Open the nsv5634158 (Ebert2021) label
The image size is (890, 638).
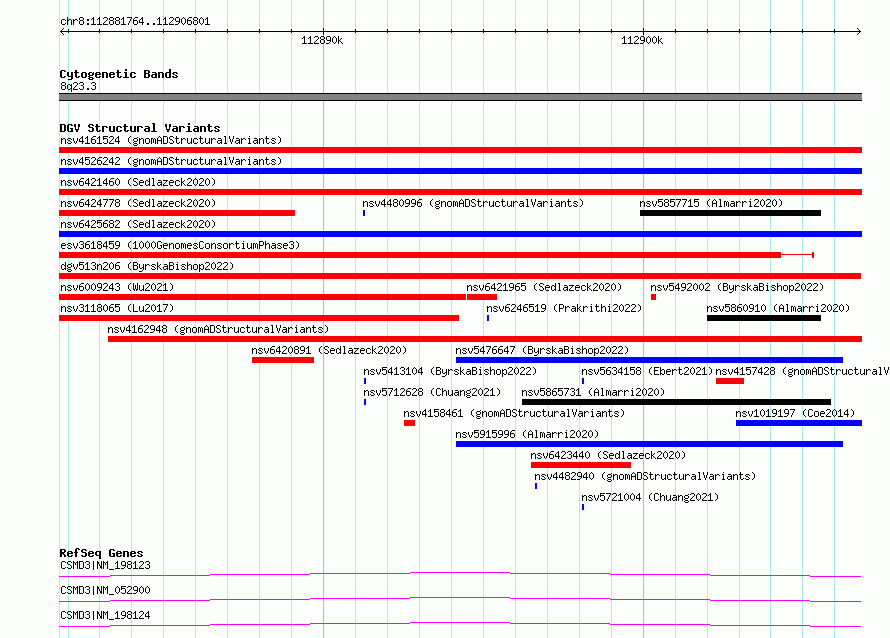(x=647, y=371)
